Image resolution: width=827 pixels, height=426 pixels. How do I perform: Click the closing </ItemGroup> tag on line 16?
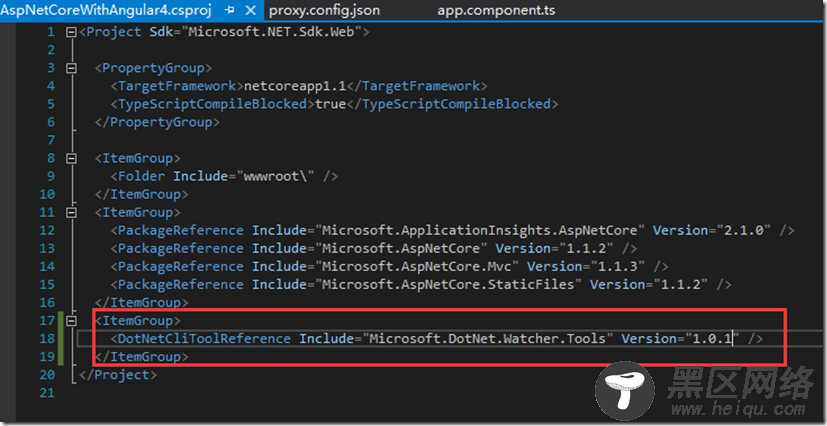click(141, 302)
